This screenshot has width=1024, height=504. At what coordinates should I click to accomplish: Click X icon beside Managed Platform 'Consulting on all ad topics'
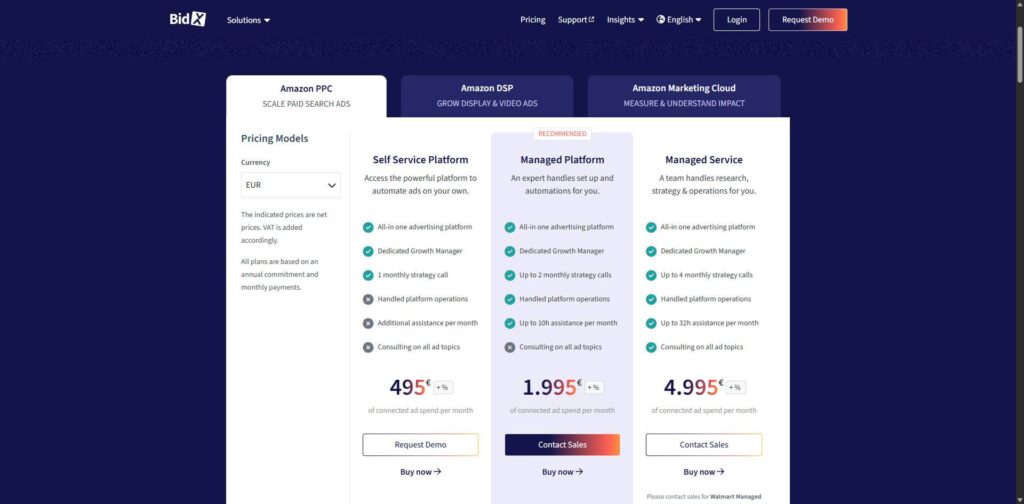pos(510,347)
